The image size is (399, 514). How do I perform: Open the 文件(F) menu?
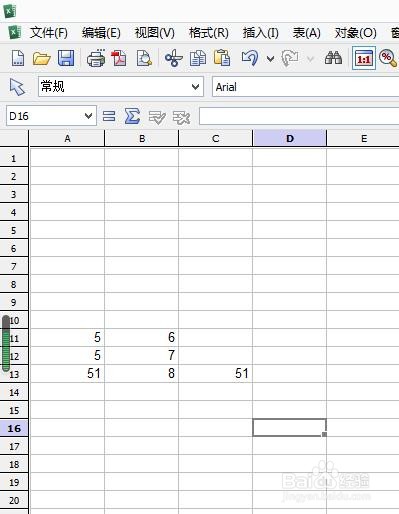coord(49,33)
